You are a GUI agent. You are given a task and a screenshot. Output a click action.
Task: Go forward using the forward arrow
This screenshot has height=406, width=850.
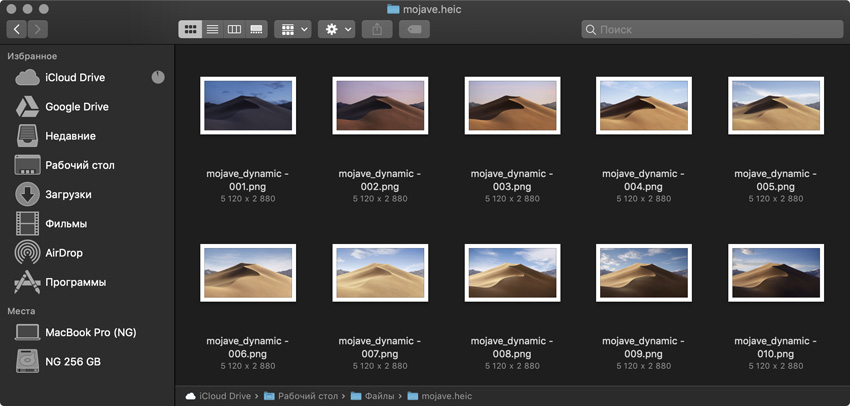(x=39, y=30)
